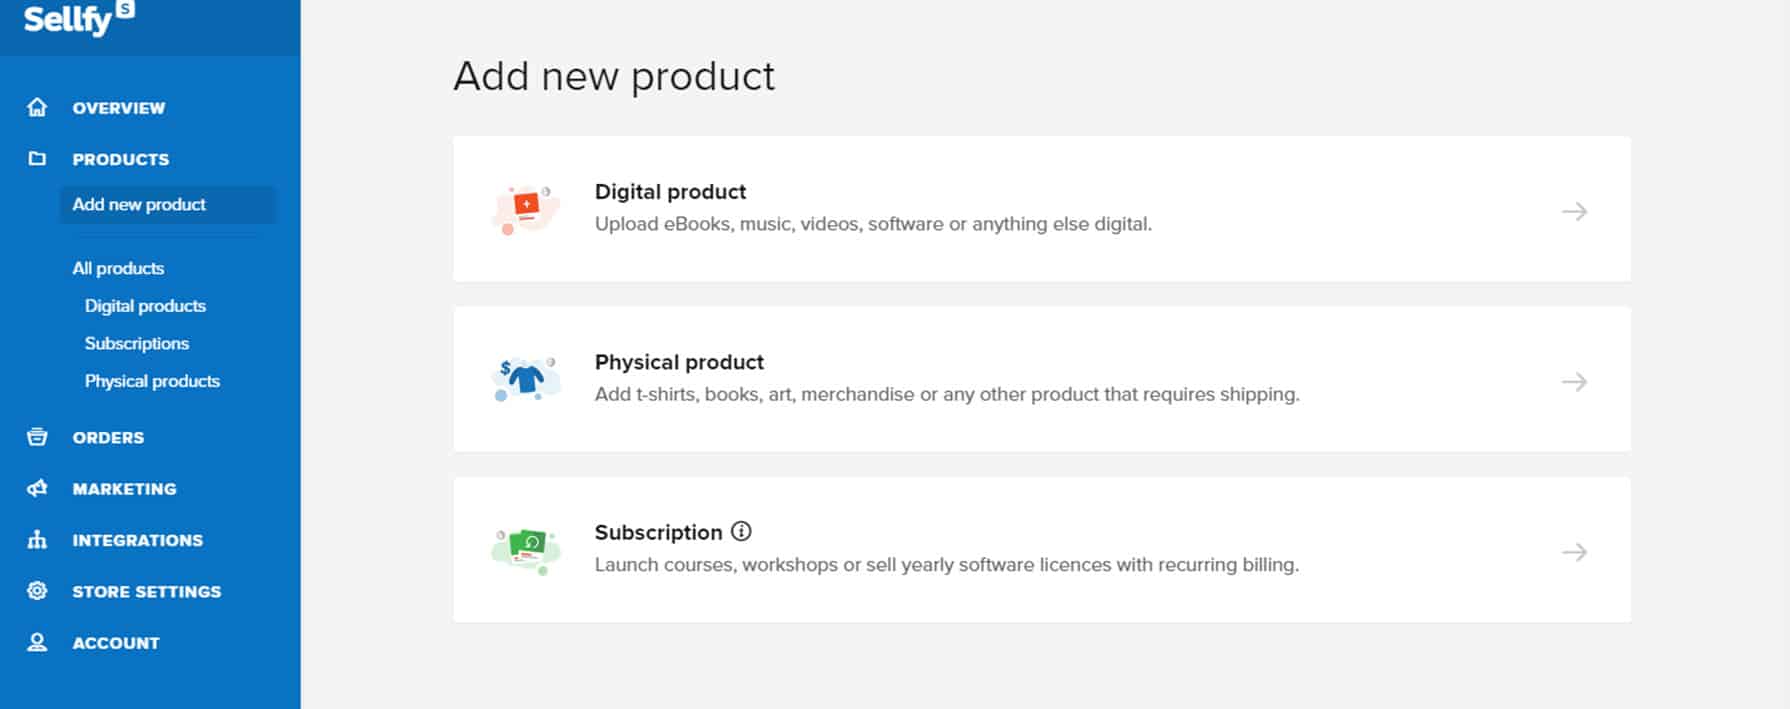1790x709 pixels.
Task: Click the Integrations hierarchy icon
Action: 37,540
